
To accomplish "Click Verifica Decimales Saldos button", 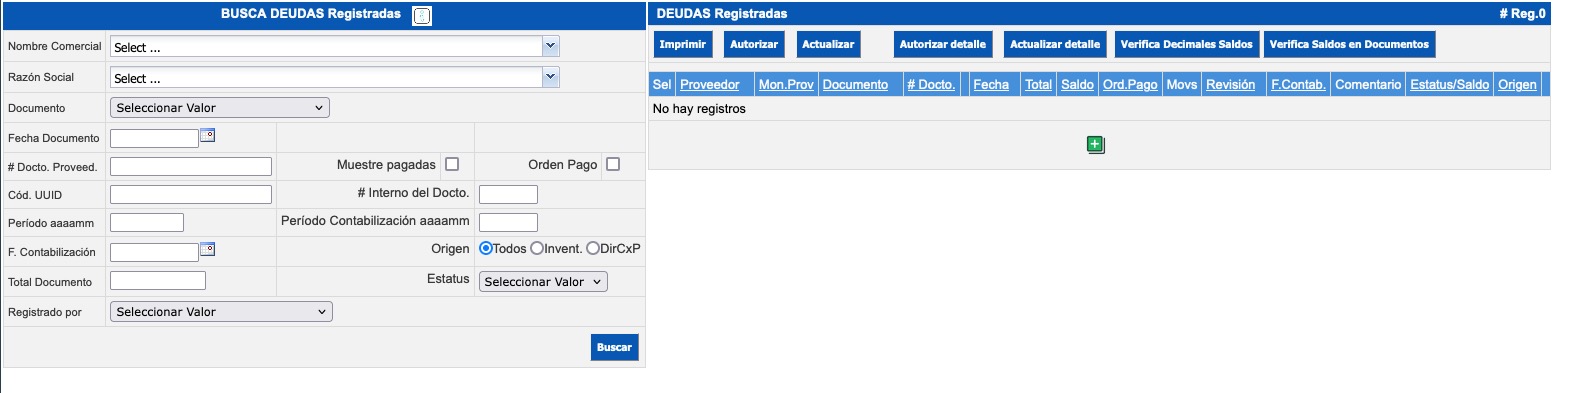I will pyautogui.click(x=1186, y=44).
